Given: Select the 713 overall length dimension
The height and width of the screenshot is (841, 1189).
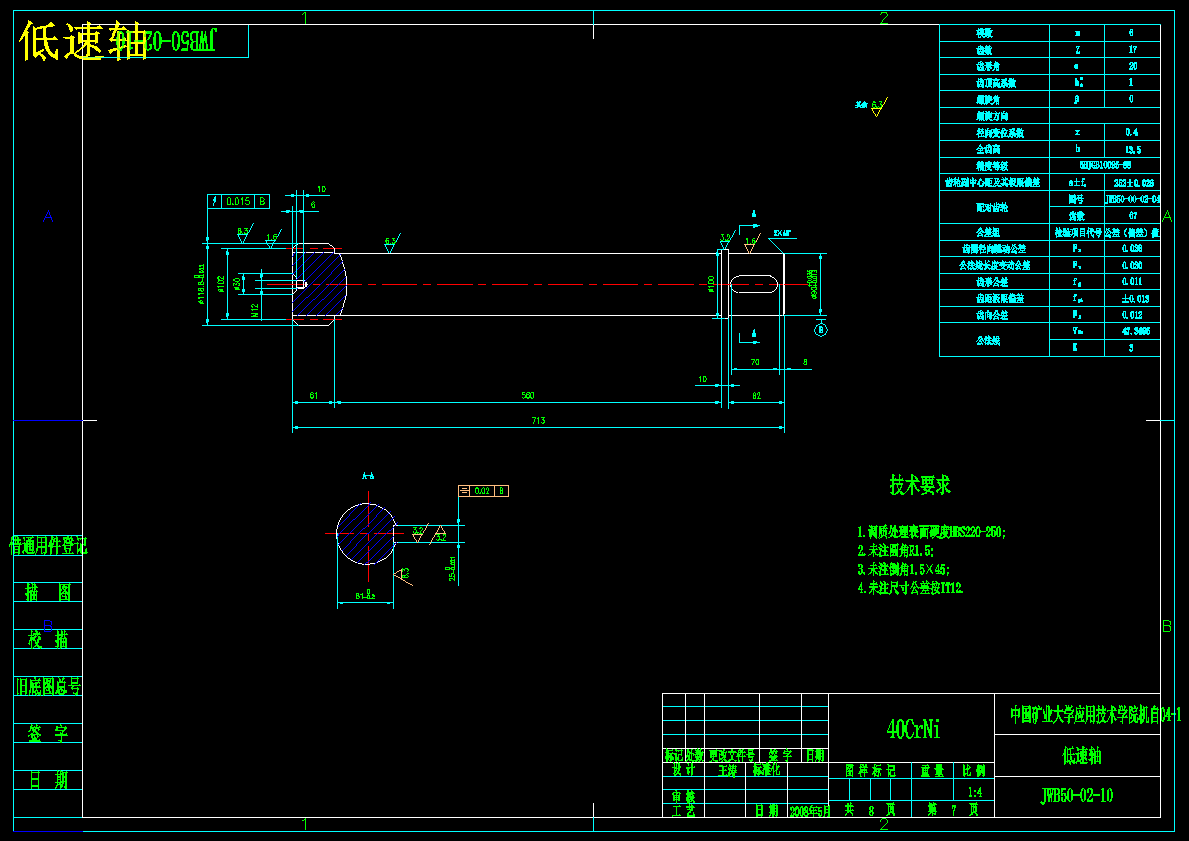Looking at the screenshot, I should coord(538,420).
